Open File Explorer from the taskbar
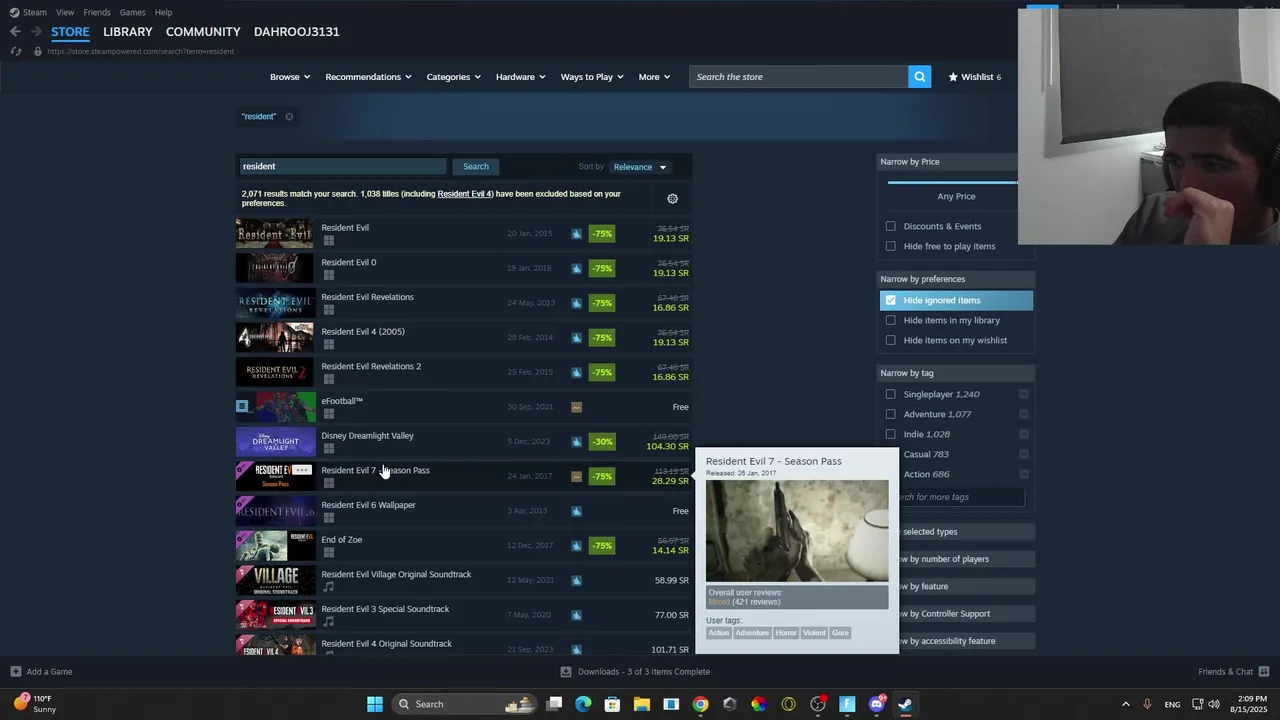 [x=642, y=704]
